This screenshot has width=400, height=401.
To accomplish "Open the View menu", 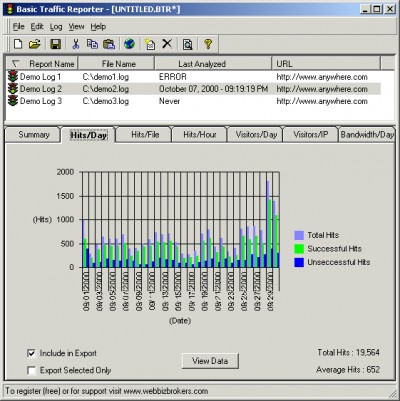I will tap(76, 27).
